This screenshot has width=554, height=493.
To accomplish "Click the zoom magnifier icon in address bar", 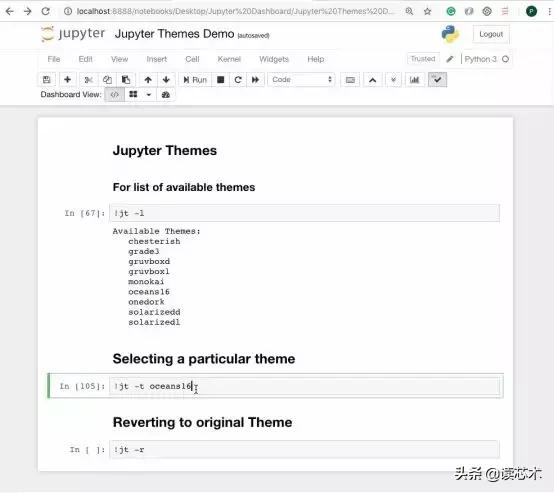I will tap(409, 11).
